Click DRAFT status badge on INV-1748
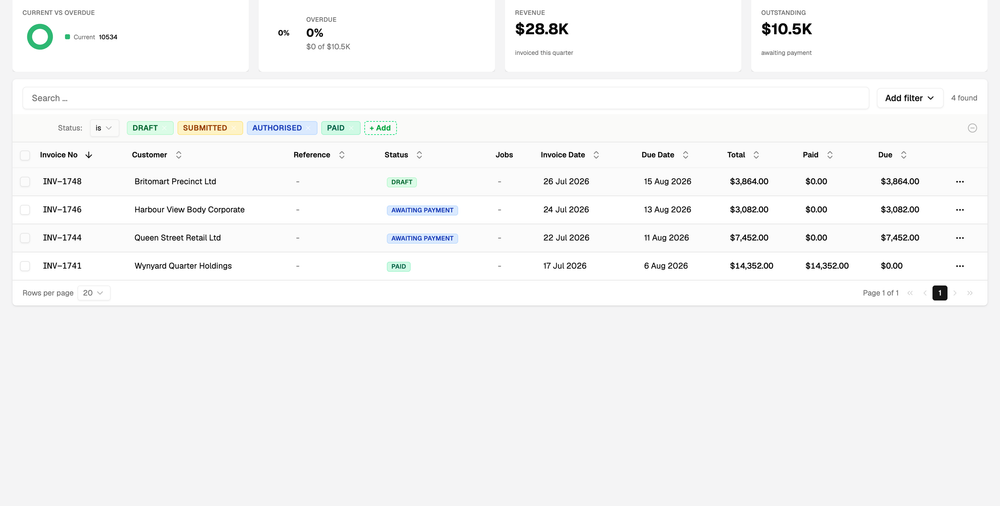The width and height of the screenshot is (1000, 506). point(402,182)
